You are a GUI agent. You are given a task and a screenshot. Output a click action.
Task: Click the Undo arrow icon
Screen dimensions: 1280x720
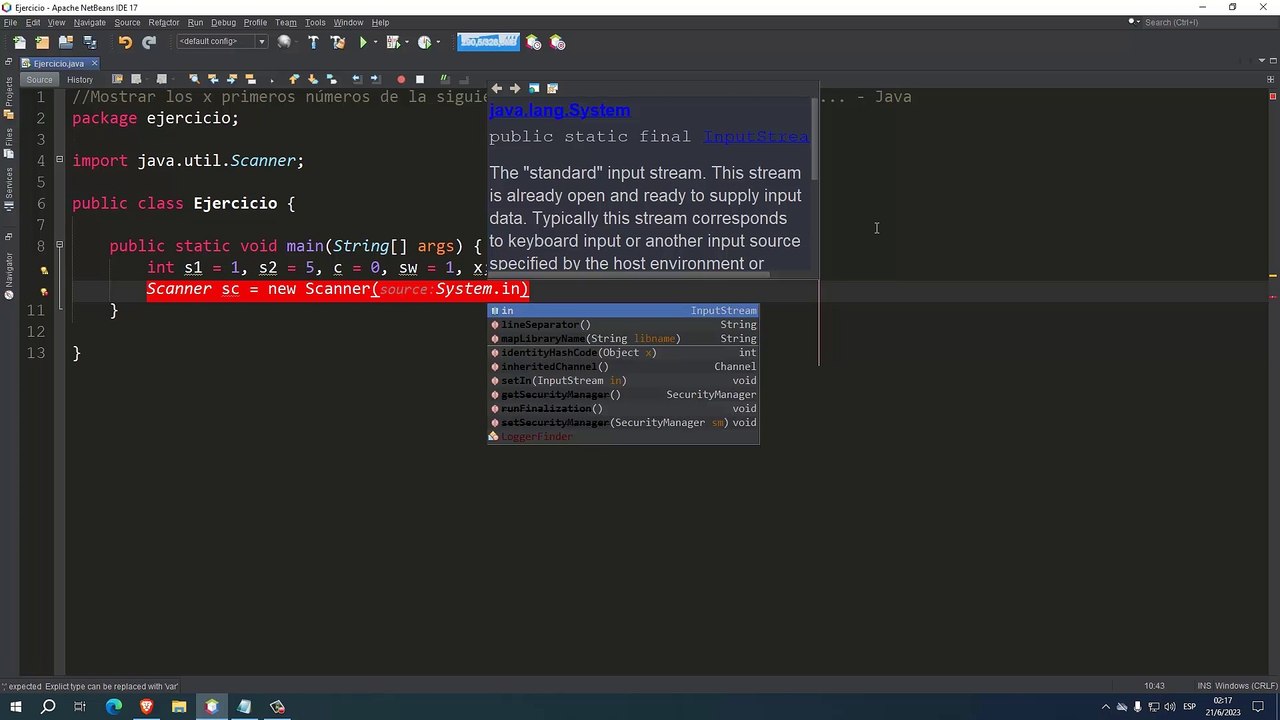[125, 42]
